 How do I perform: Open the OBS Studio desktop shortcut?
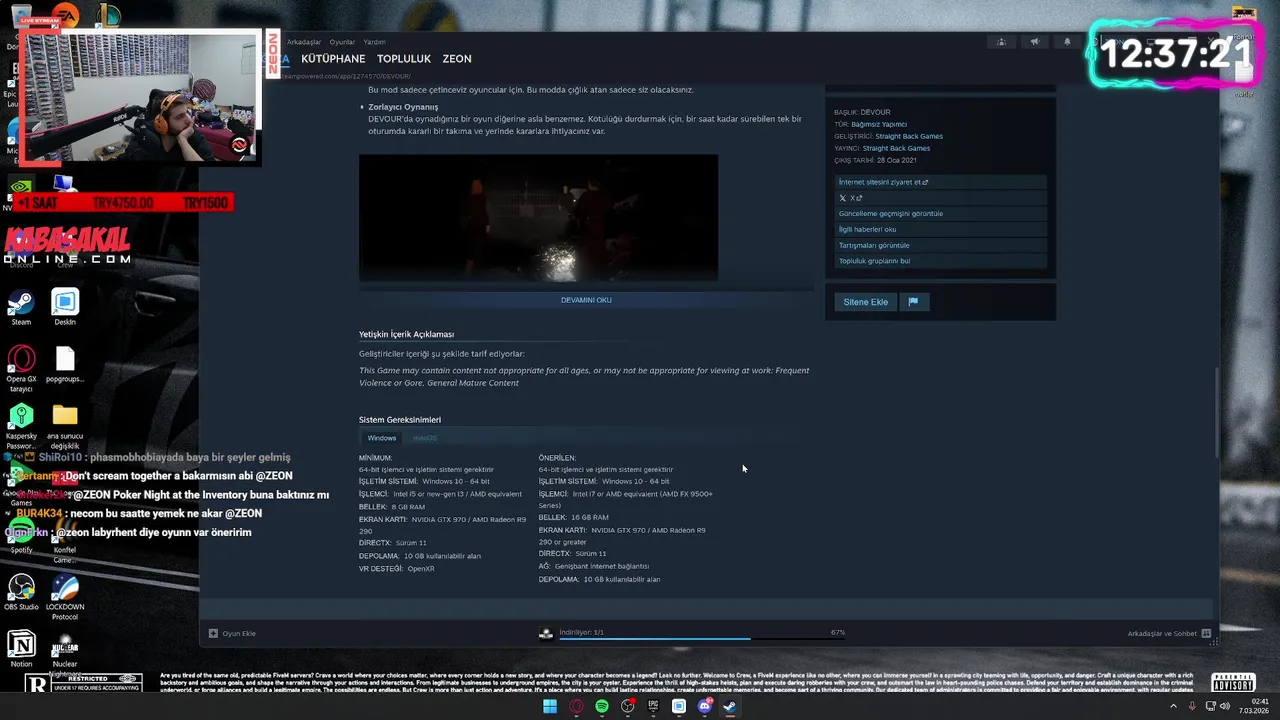(21, 592)
